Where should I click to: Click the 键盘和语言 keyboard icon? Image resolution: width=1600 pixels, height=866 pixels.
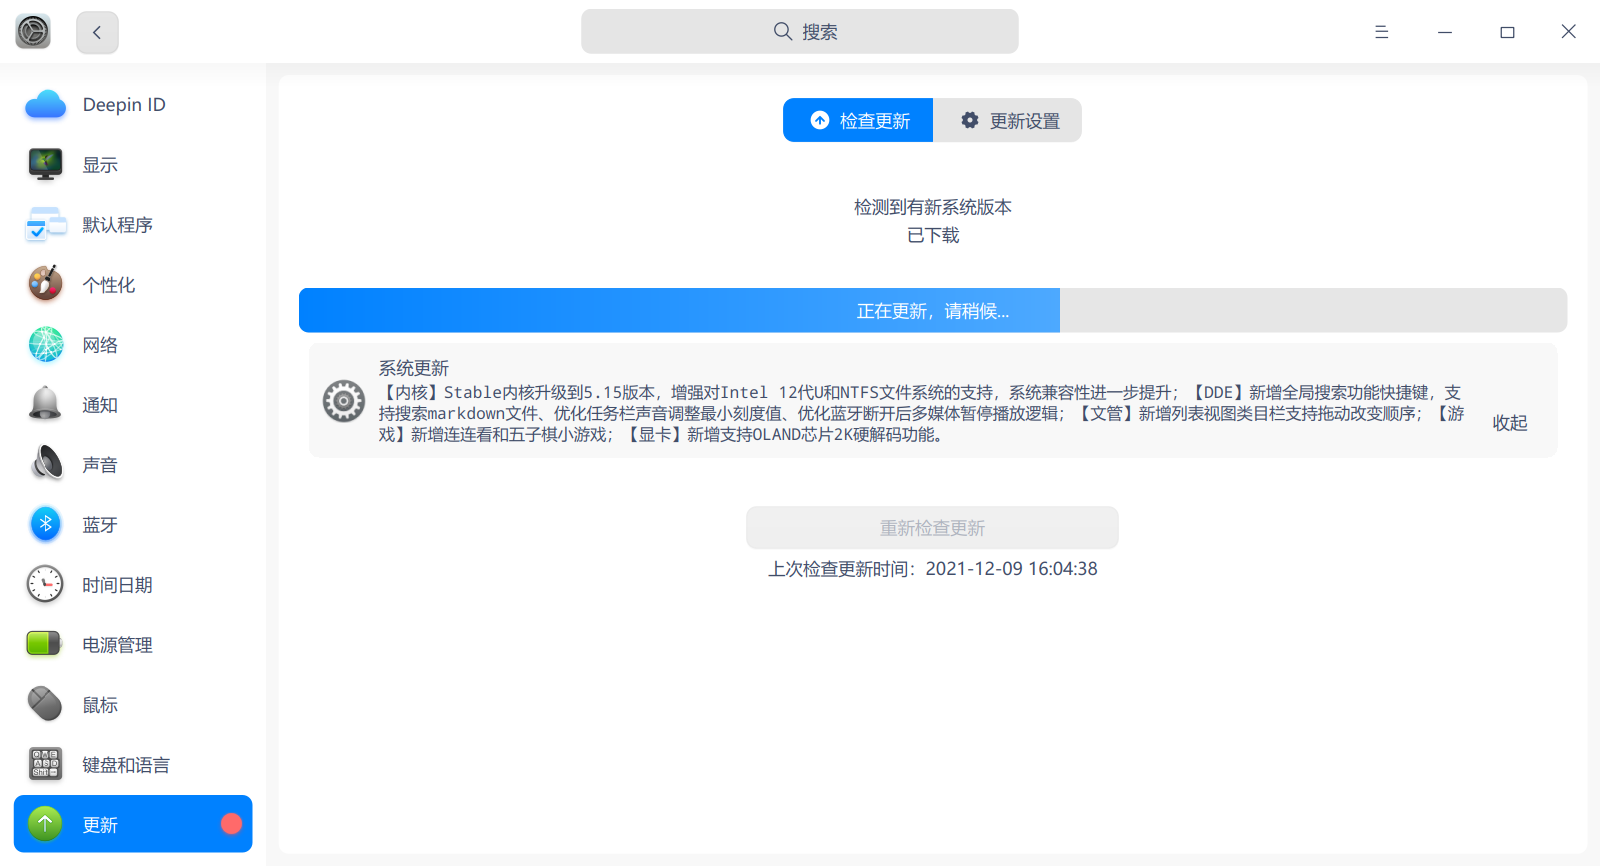coord(45,765)
